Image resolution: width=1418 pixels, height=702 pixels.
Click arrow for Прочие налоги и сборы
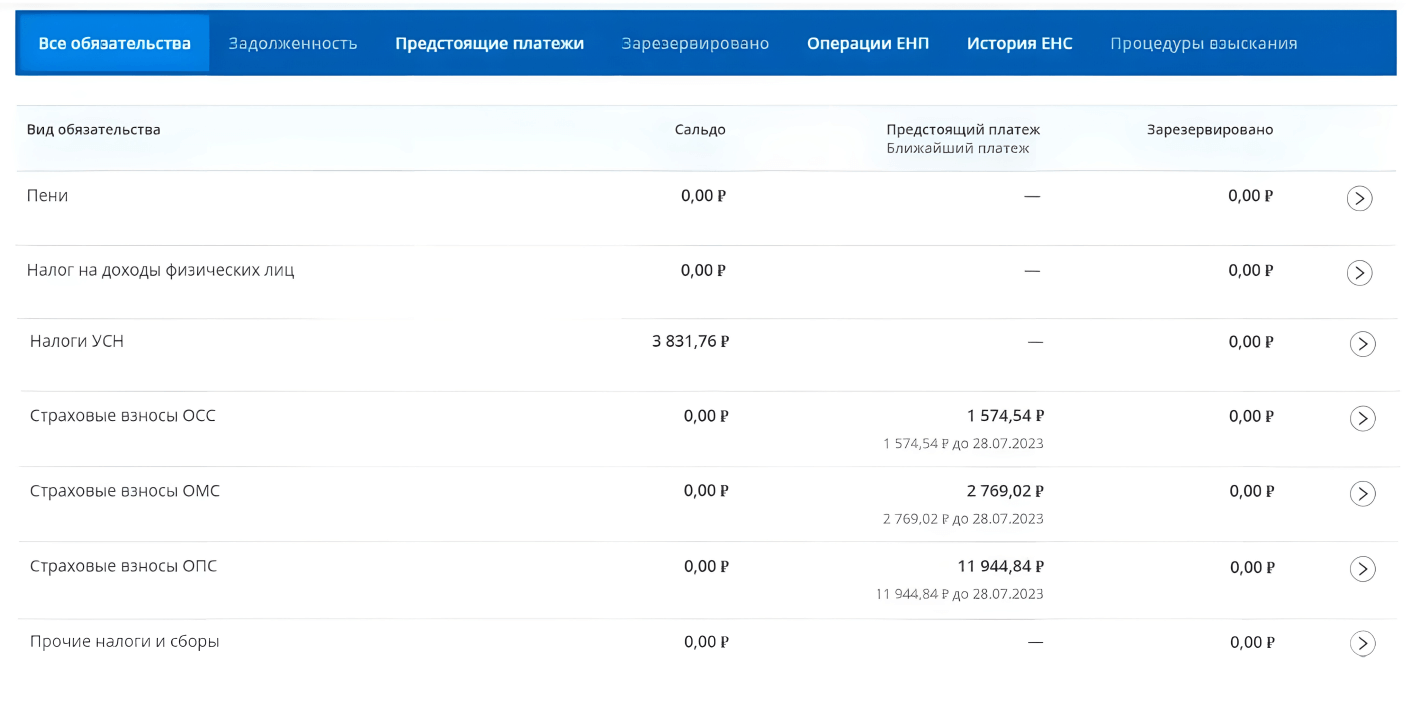[1362, 643]
